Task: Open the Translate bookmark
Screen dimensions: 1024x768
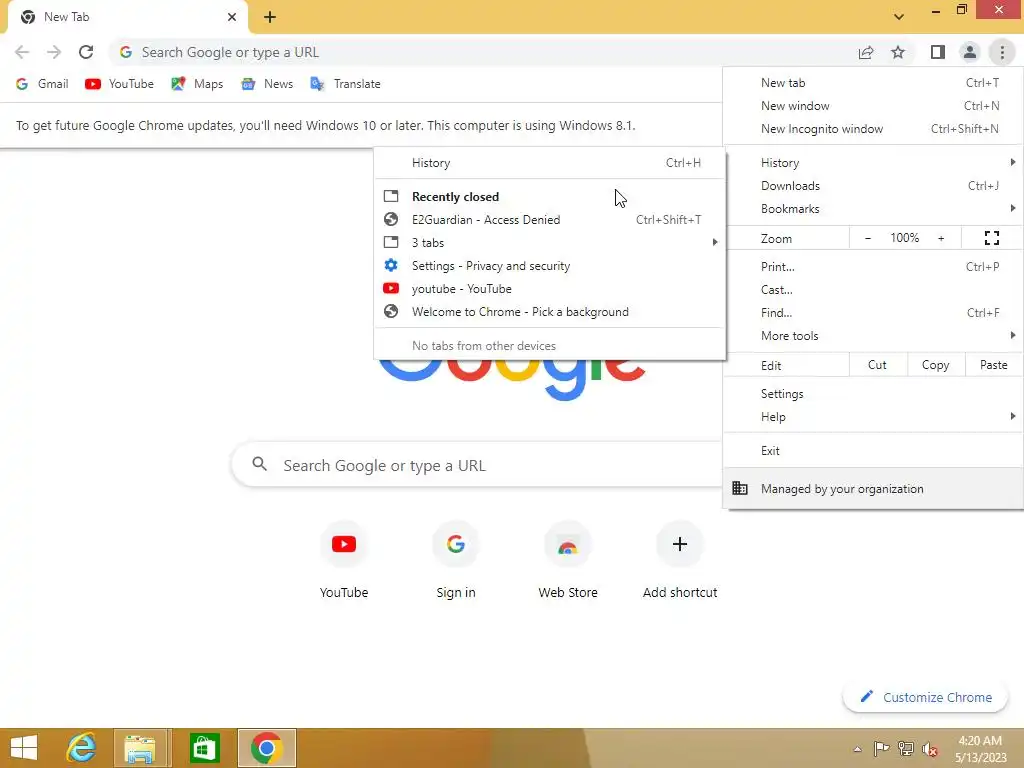Action: click(345, 84)
